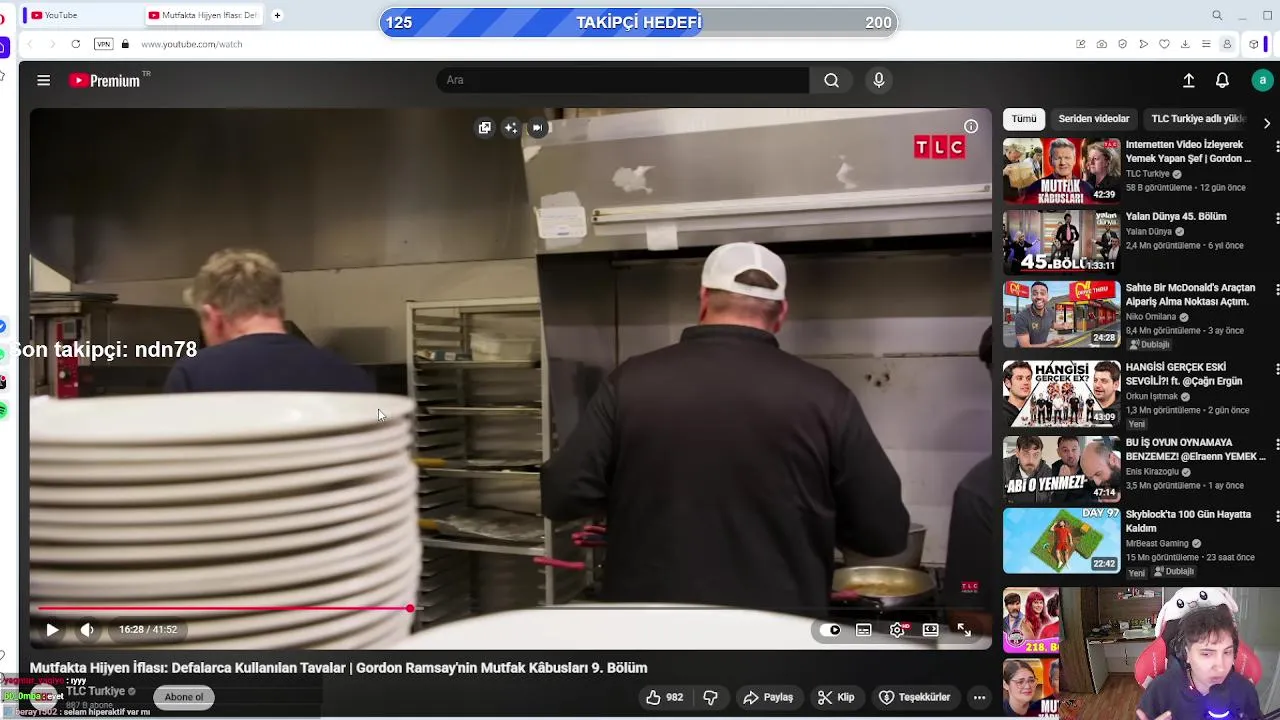The height and width of the screenshot is (720, 1280).
Task: Switch to Mutfakta Hijyen İflası browser tab
Action: coord(202,15)
